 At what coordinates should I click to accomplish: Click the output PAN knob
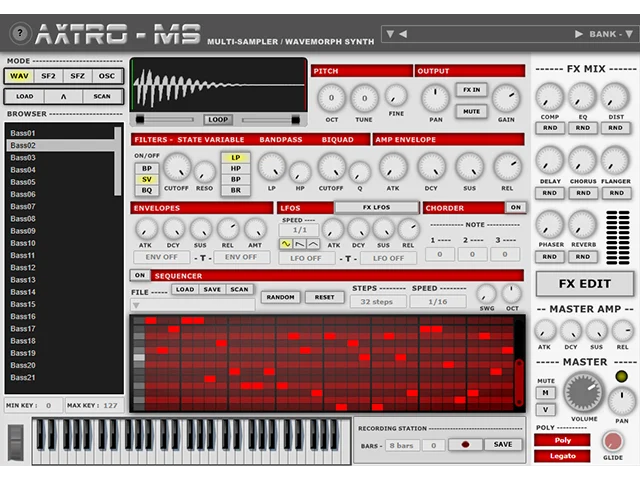pos(435,98)
